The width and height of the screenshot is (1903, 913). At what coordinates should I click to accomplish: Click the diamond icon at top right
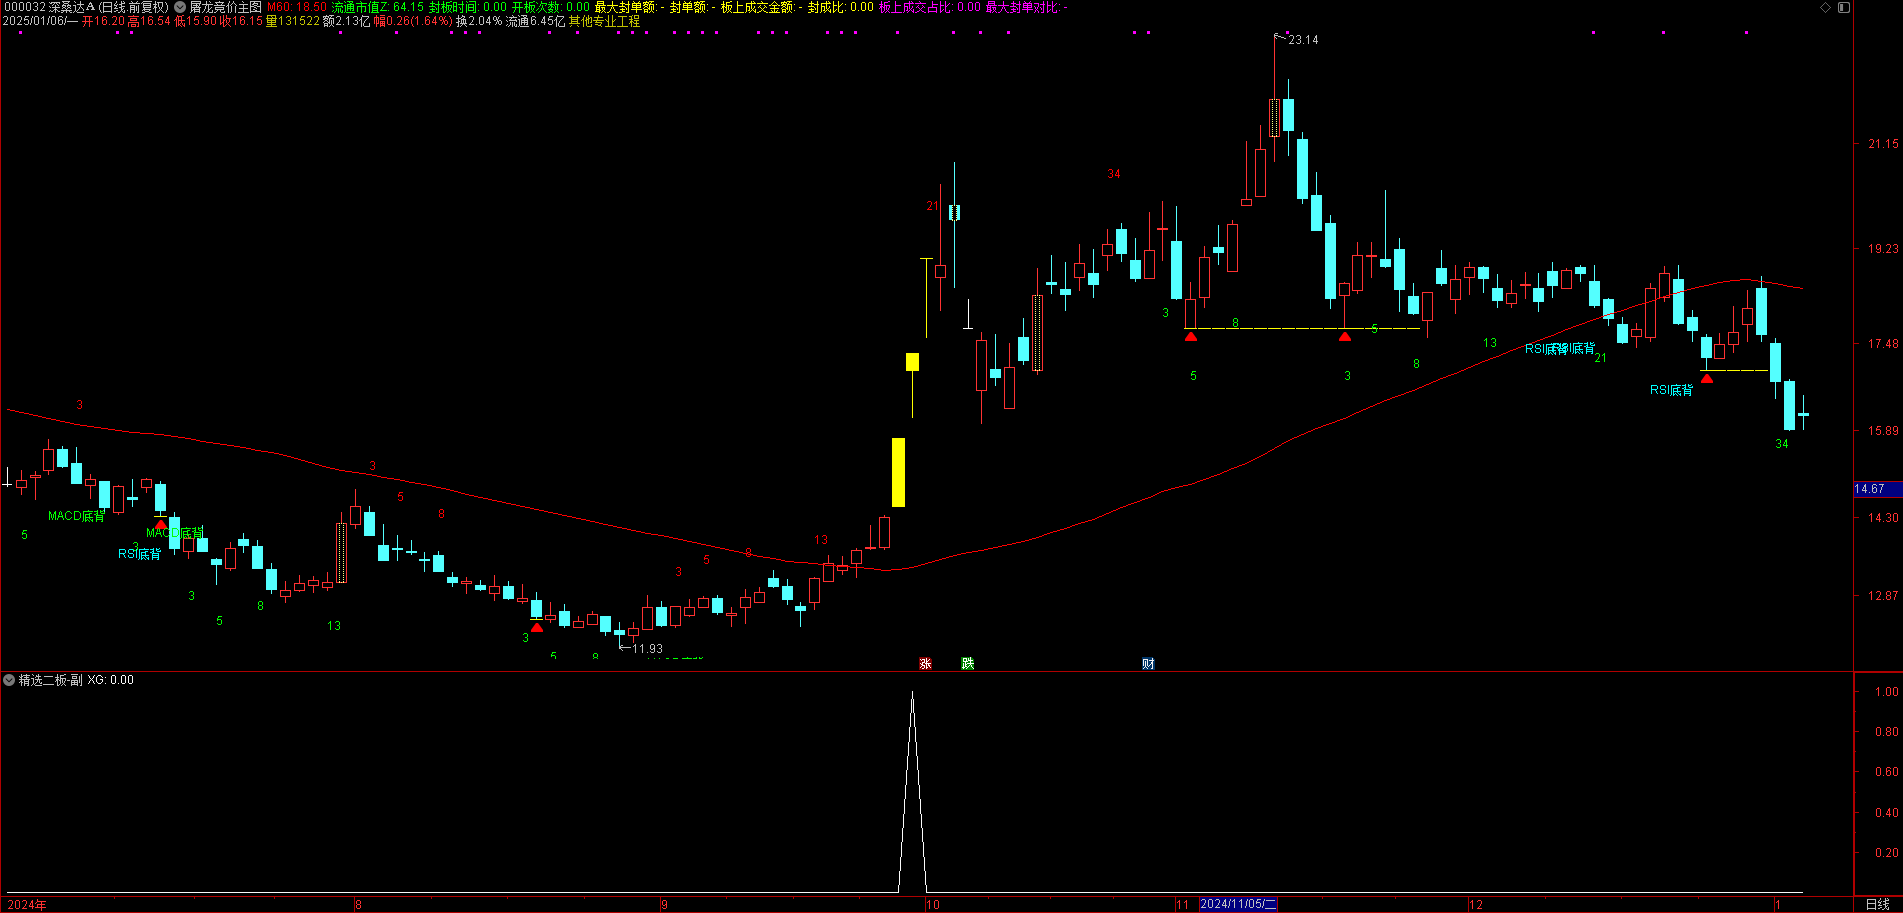tap(1825, 7)
